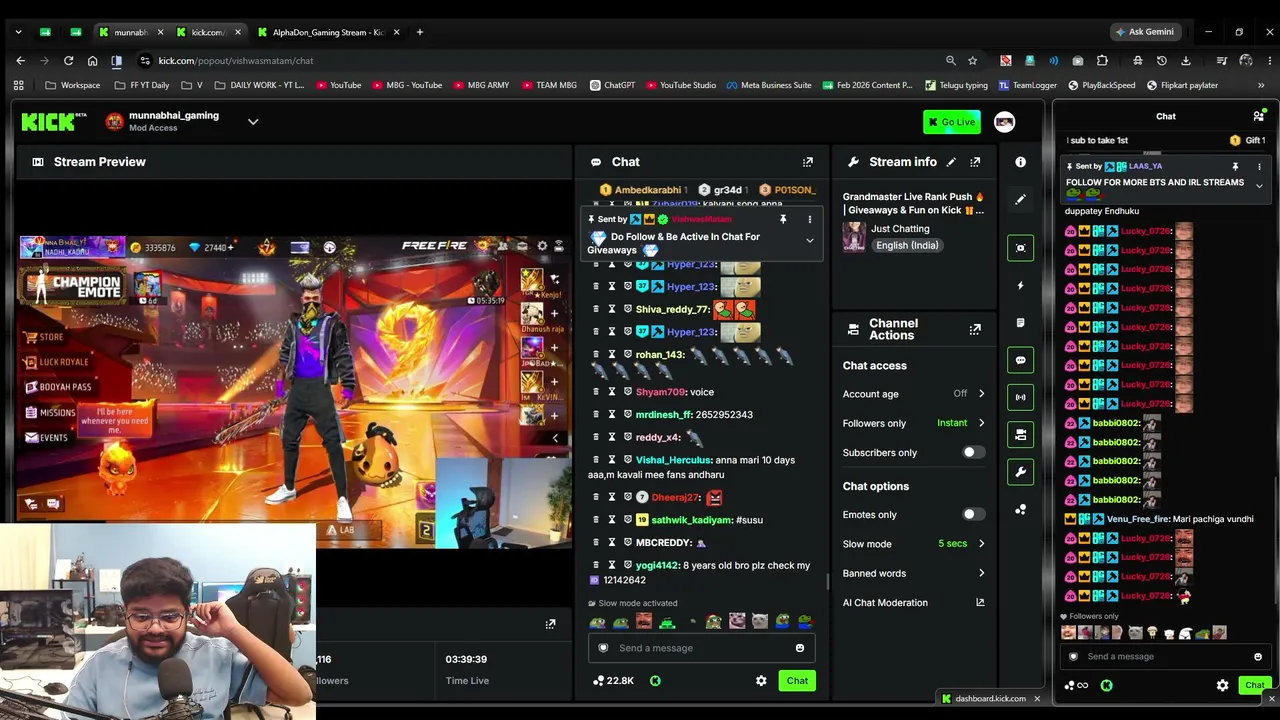Viewport: 1280px width, 720px height.
Task: Open popout chat settings gear
Action: [1222, 686]
